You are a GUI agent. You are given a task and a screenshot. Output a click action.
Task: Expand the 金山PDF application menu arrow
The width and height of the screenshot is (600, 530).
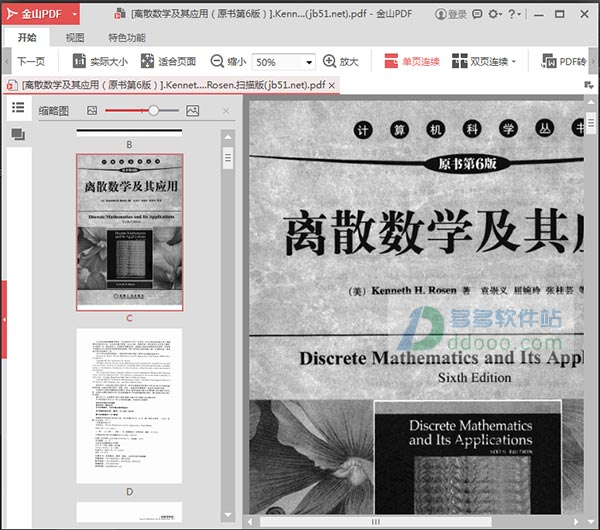74,14
